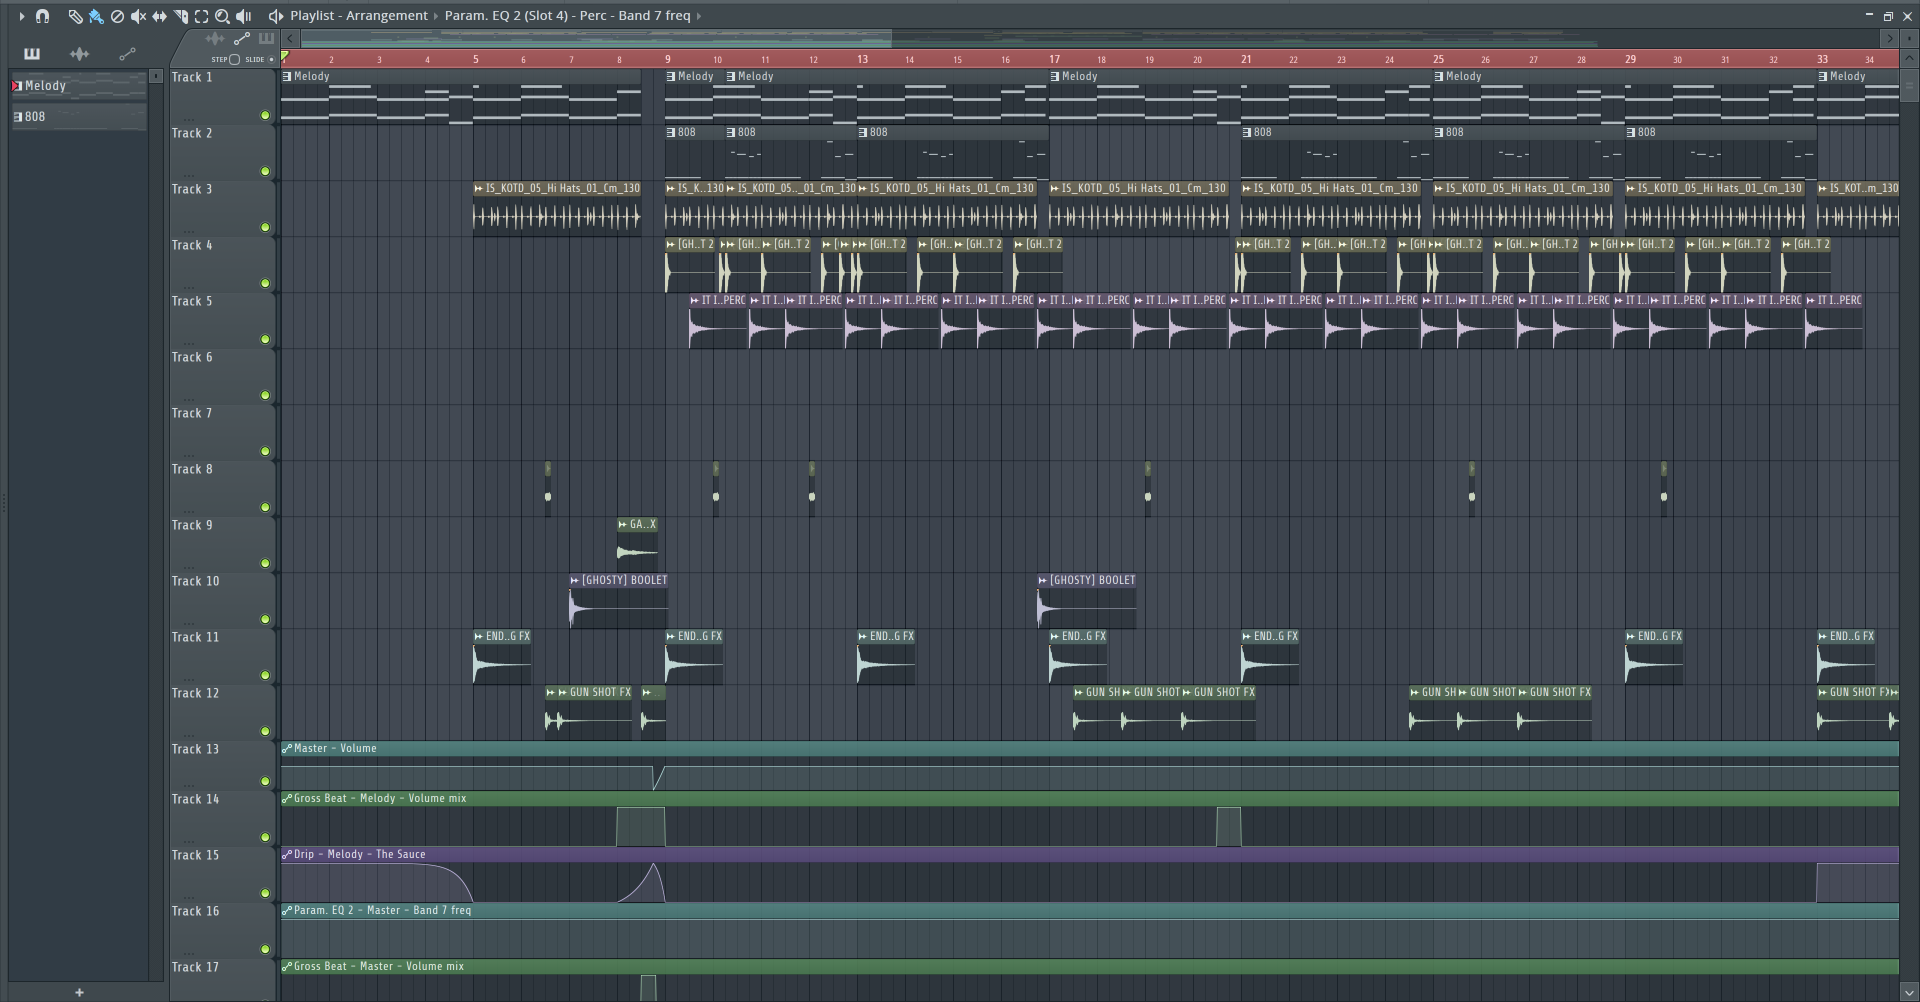The image size is (1920, 1002).
Task: Jump to bar 17 on the timeline ruler
Action: pyautogui.click(x=1054, y=59)
